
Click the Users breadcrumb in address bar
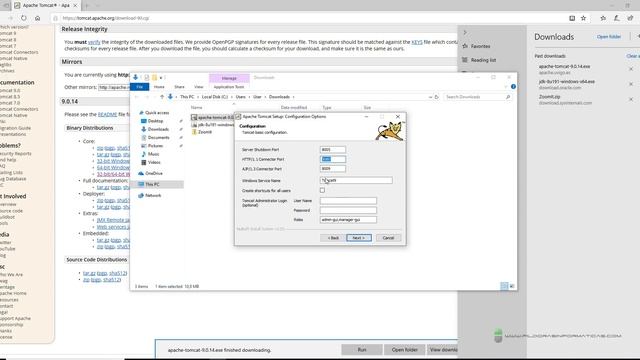point(240,97)
